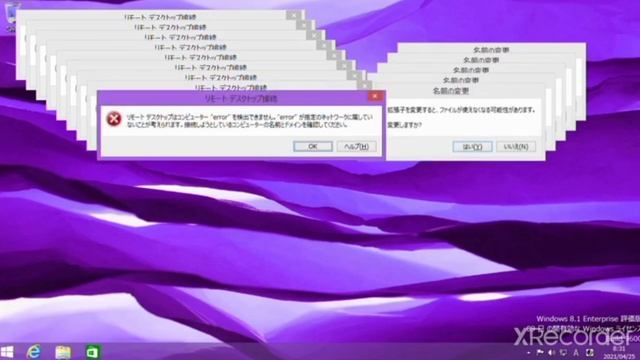
Task: Choose はい(Y) in the 名前の変更 dialog
Action: point(472,147)
